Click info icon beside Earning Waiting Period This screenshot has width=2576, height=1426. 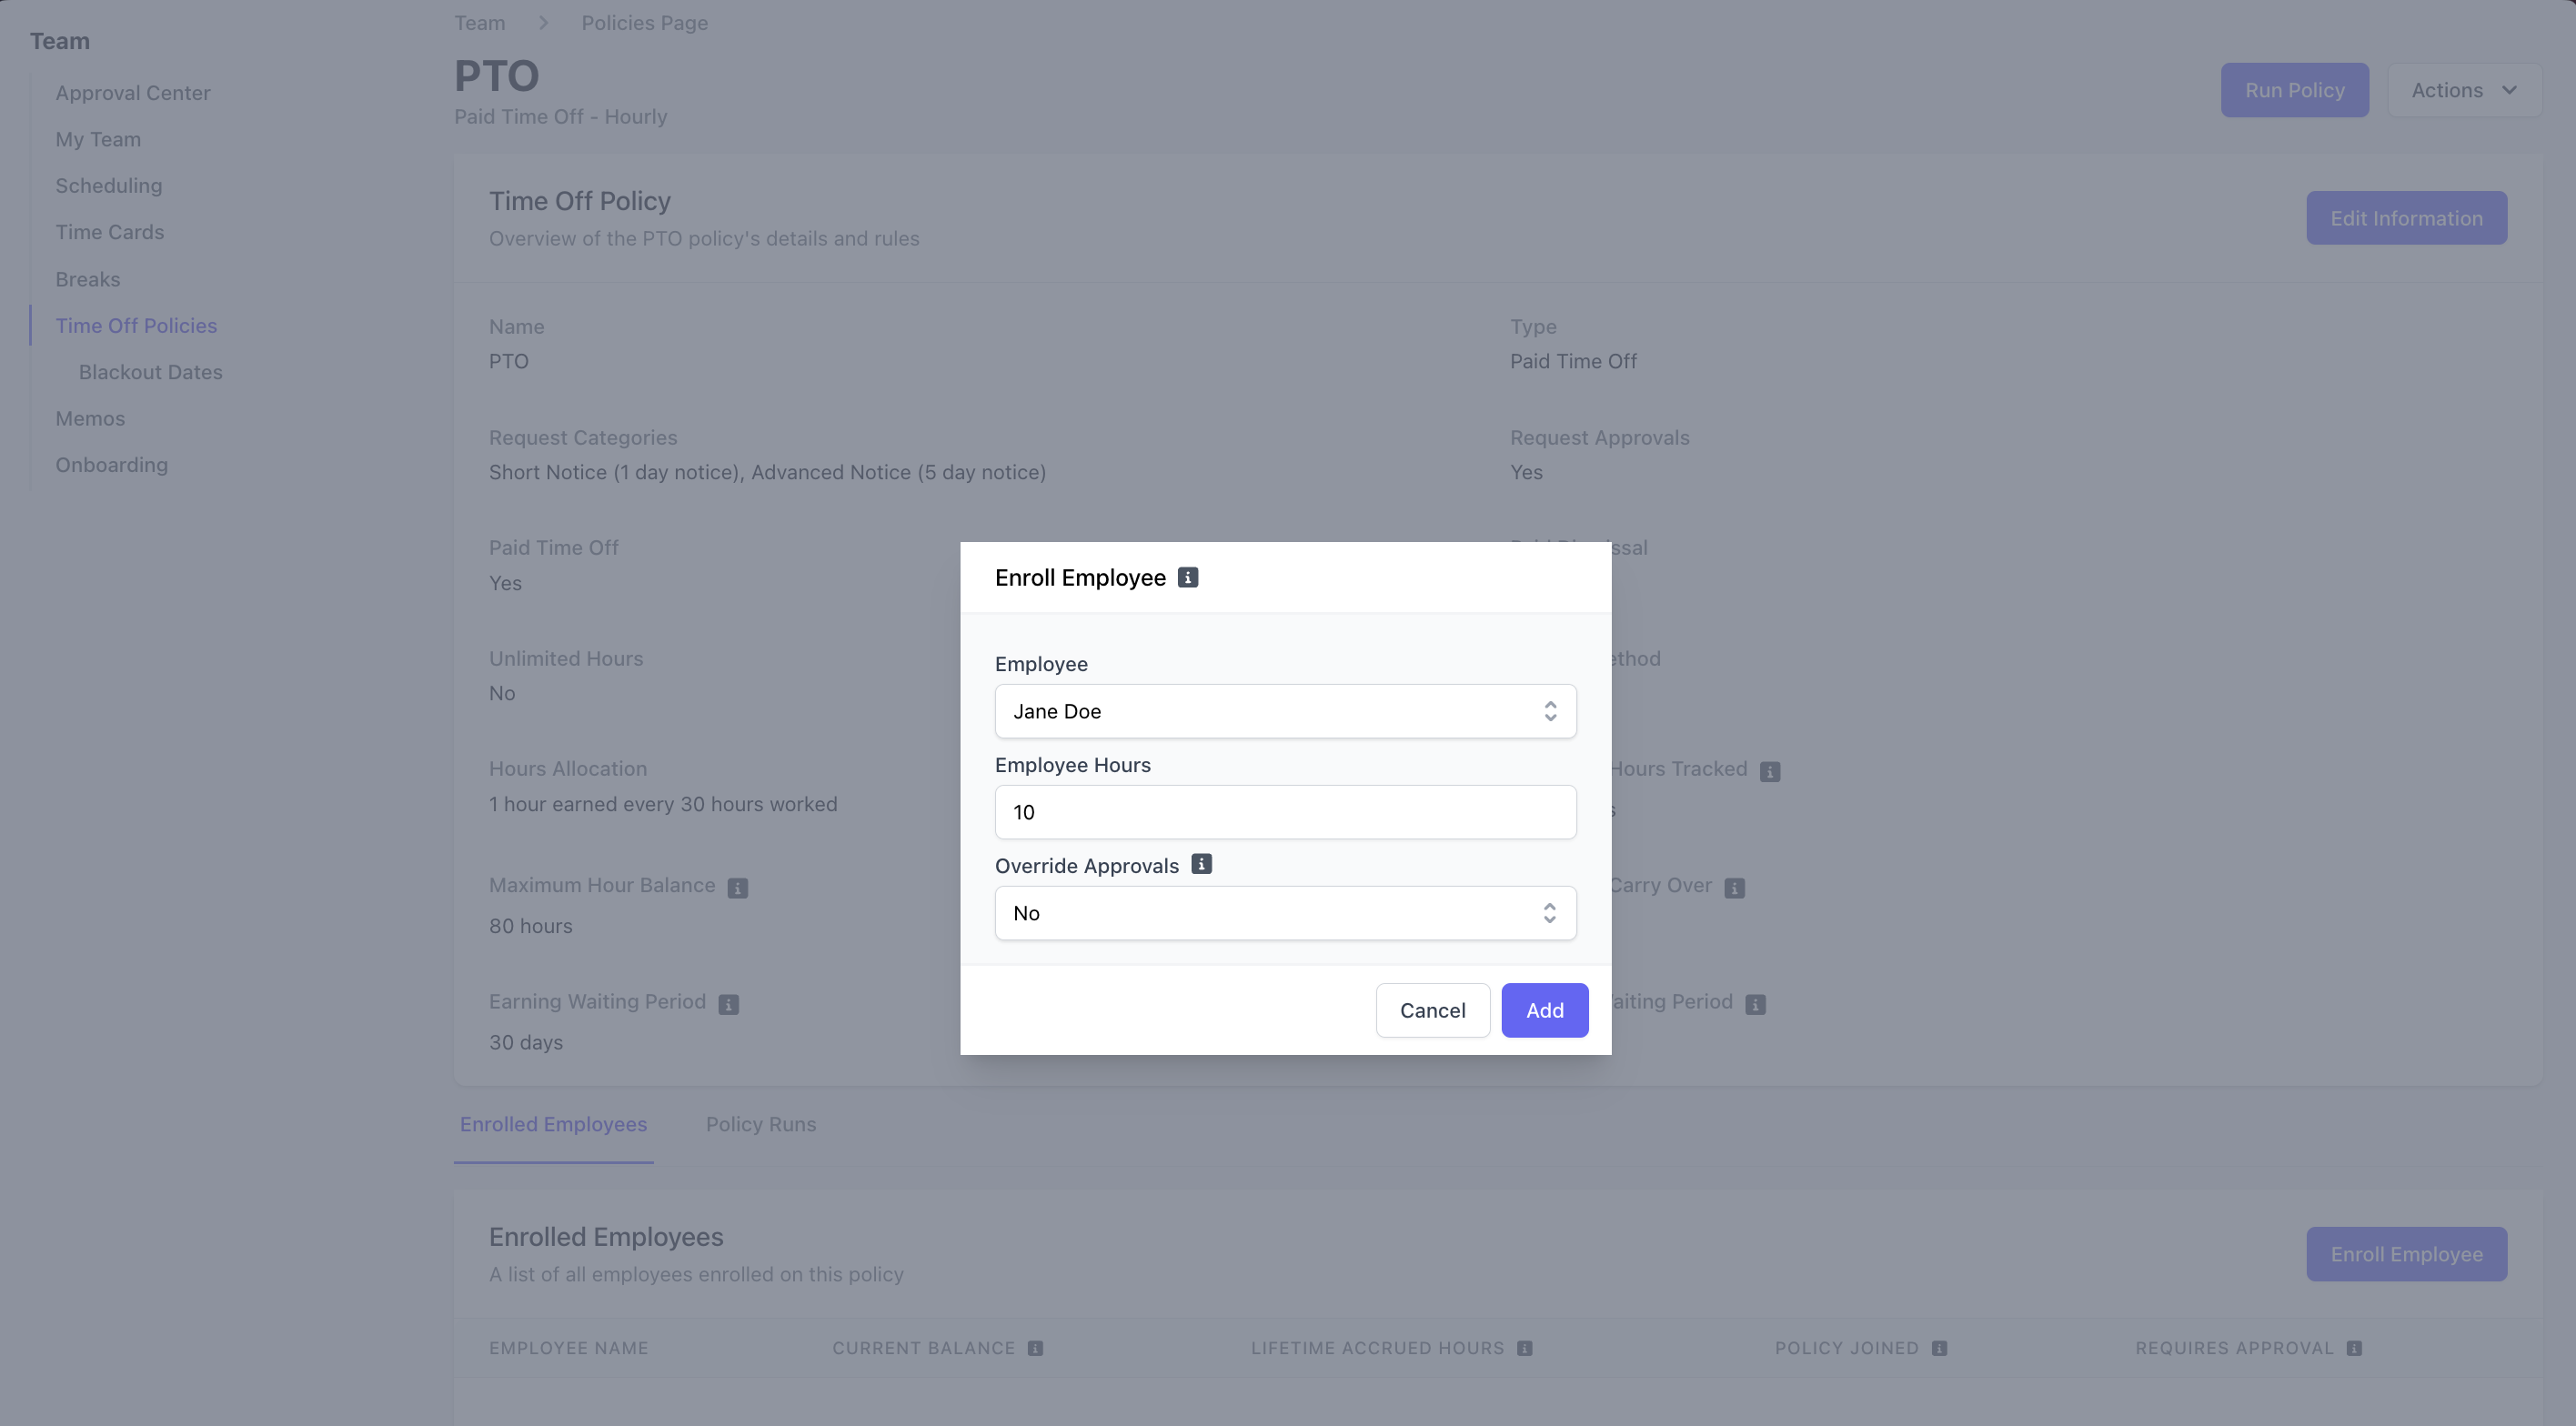click(729, 1004)
